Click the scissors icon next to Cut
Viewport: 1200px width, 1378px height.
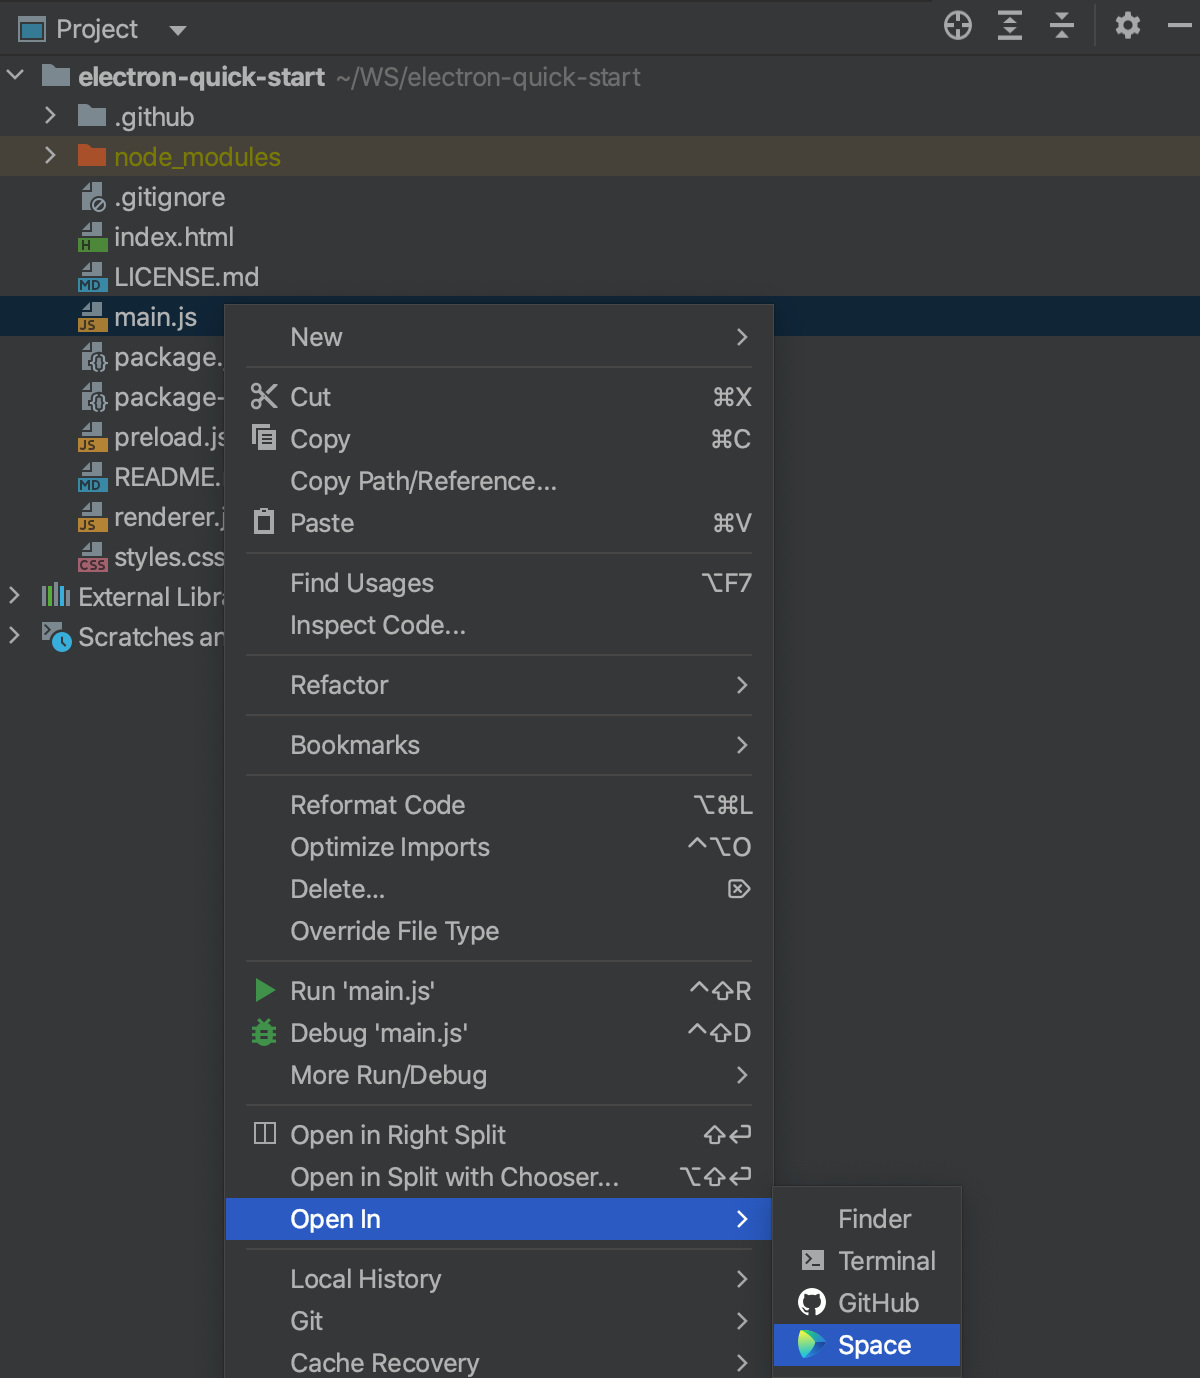[264, 396]
